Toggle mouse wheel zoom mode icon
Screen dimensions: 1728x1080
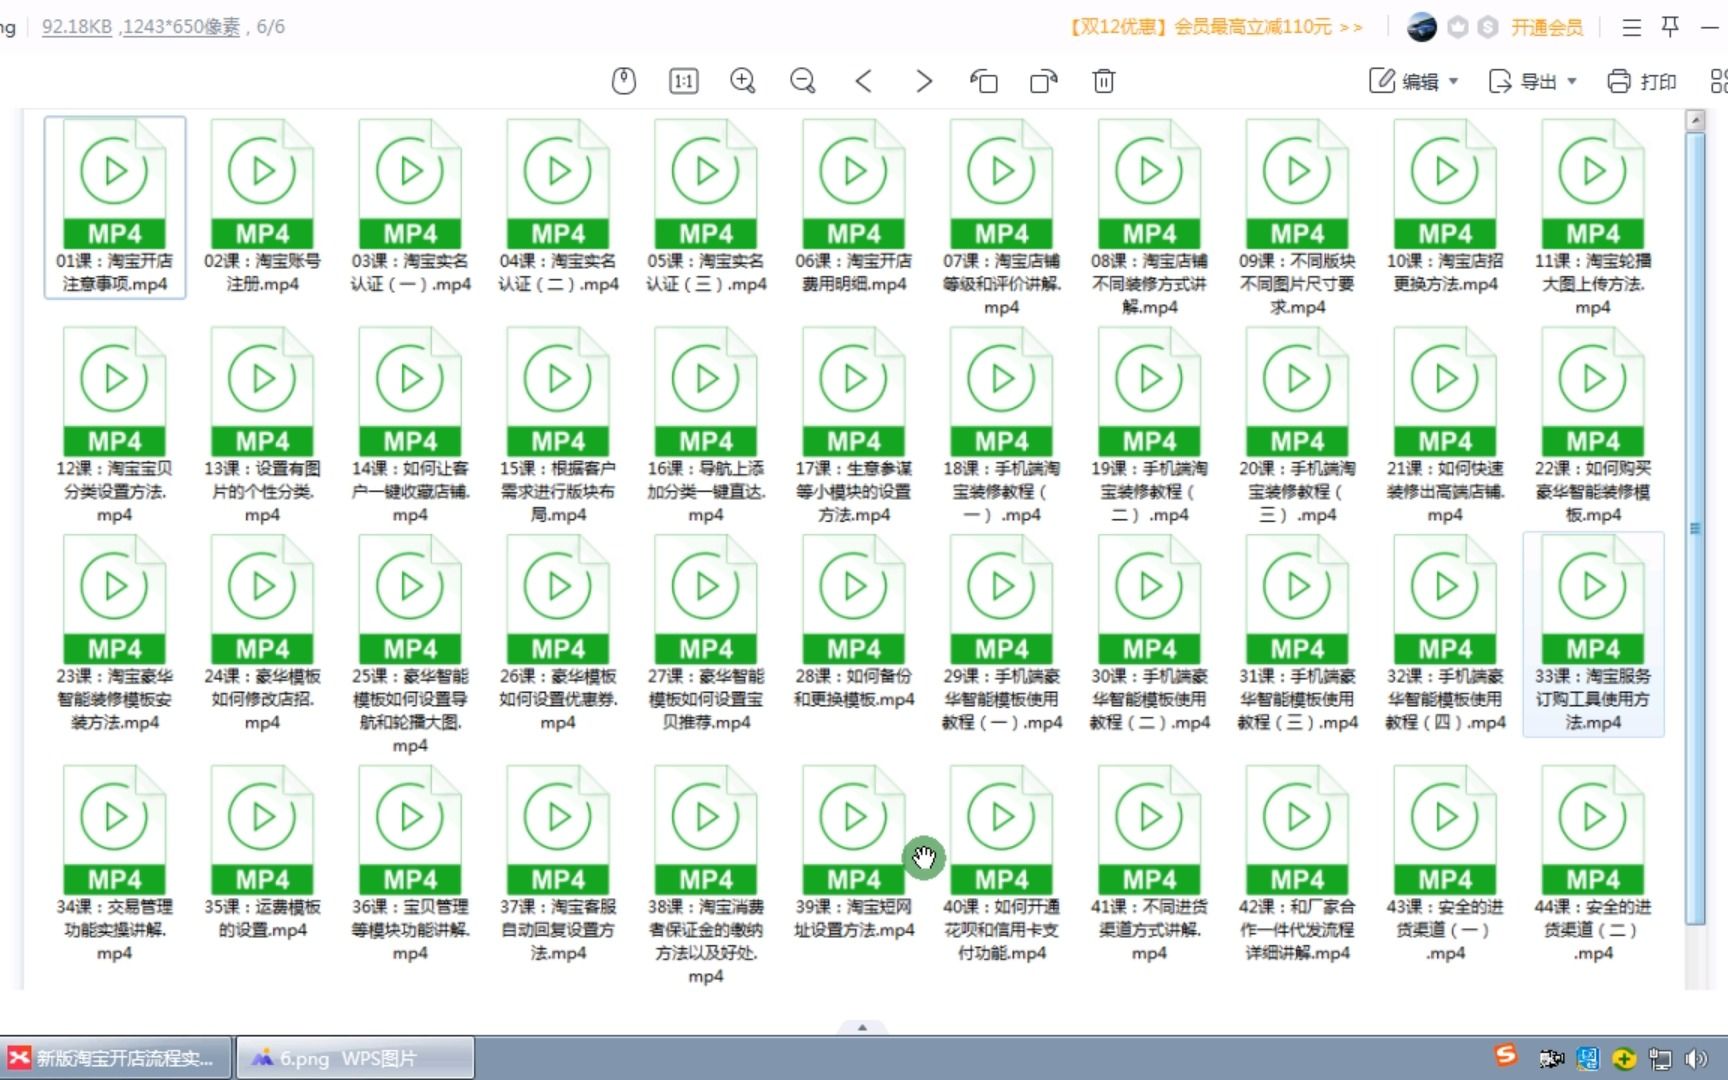(x=624, y=81)
